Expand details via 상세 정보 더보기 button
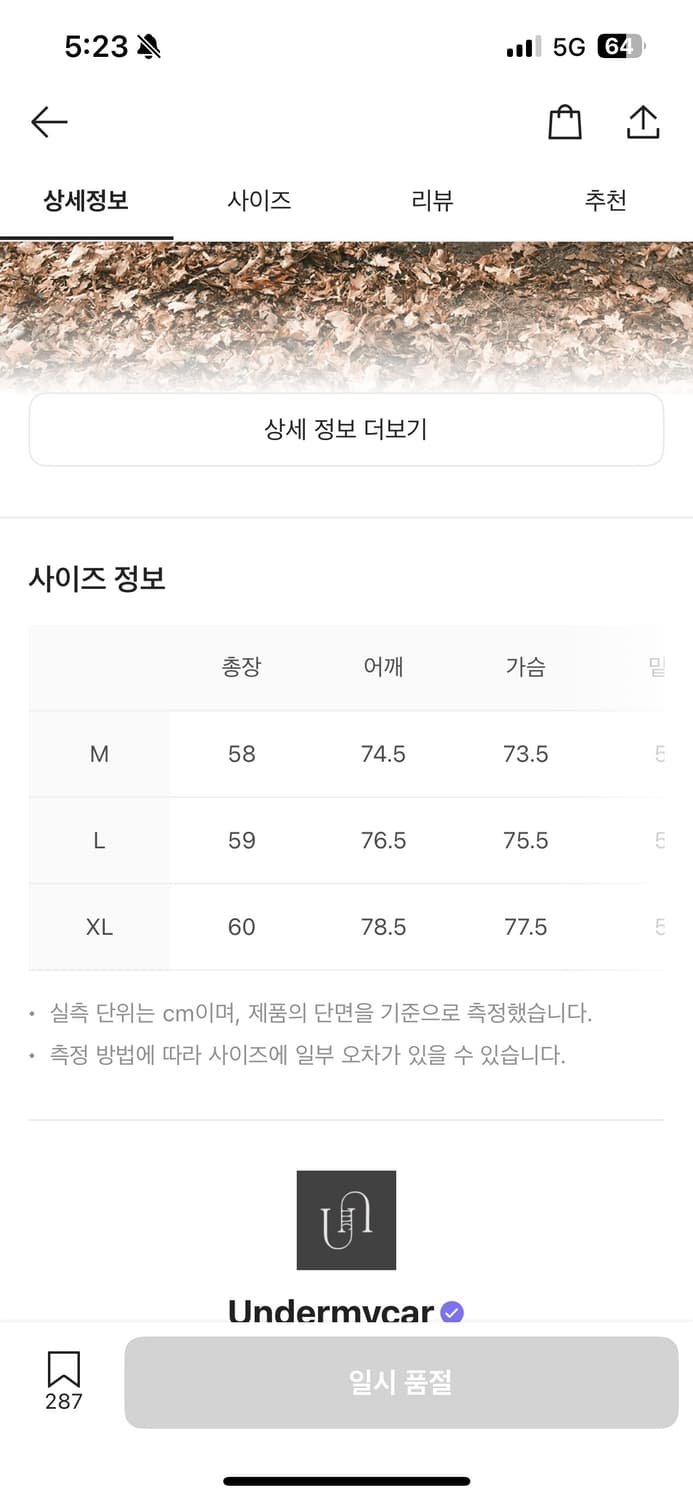The image size is (693, 1500). [x=346, y=429]
